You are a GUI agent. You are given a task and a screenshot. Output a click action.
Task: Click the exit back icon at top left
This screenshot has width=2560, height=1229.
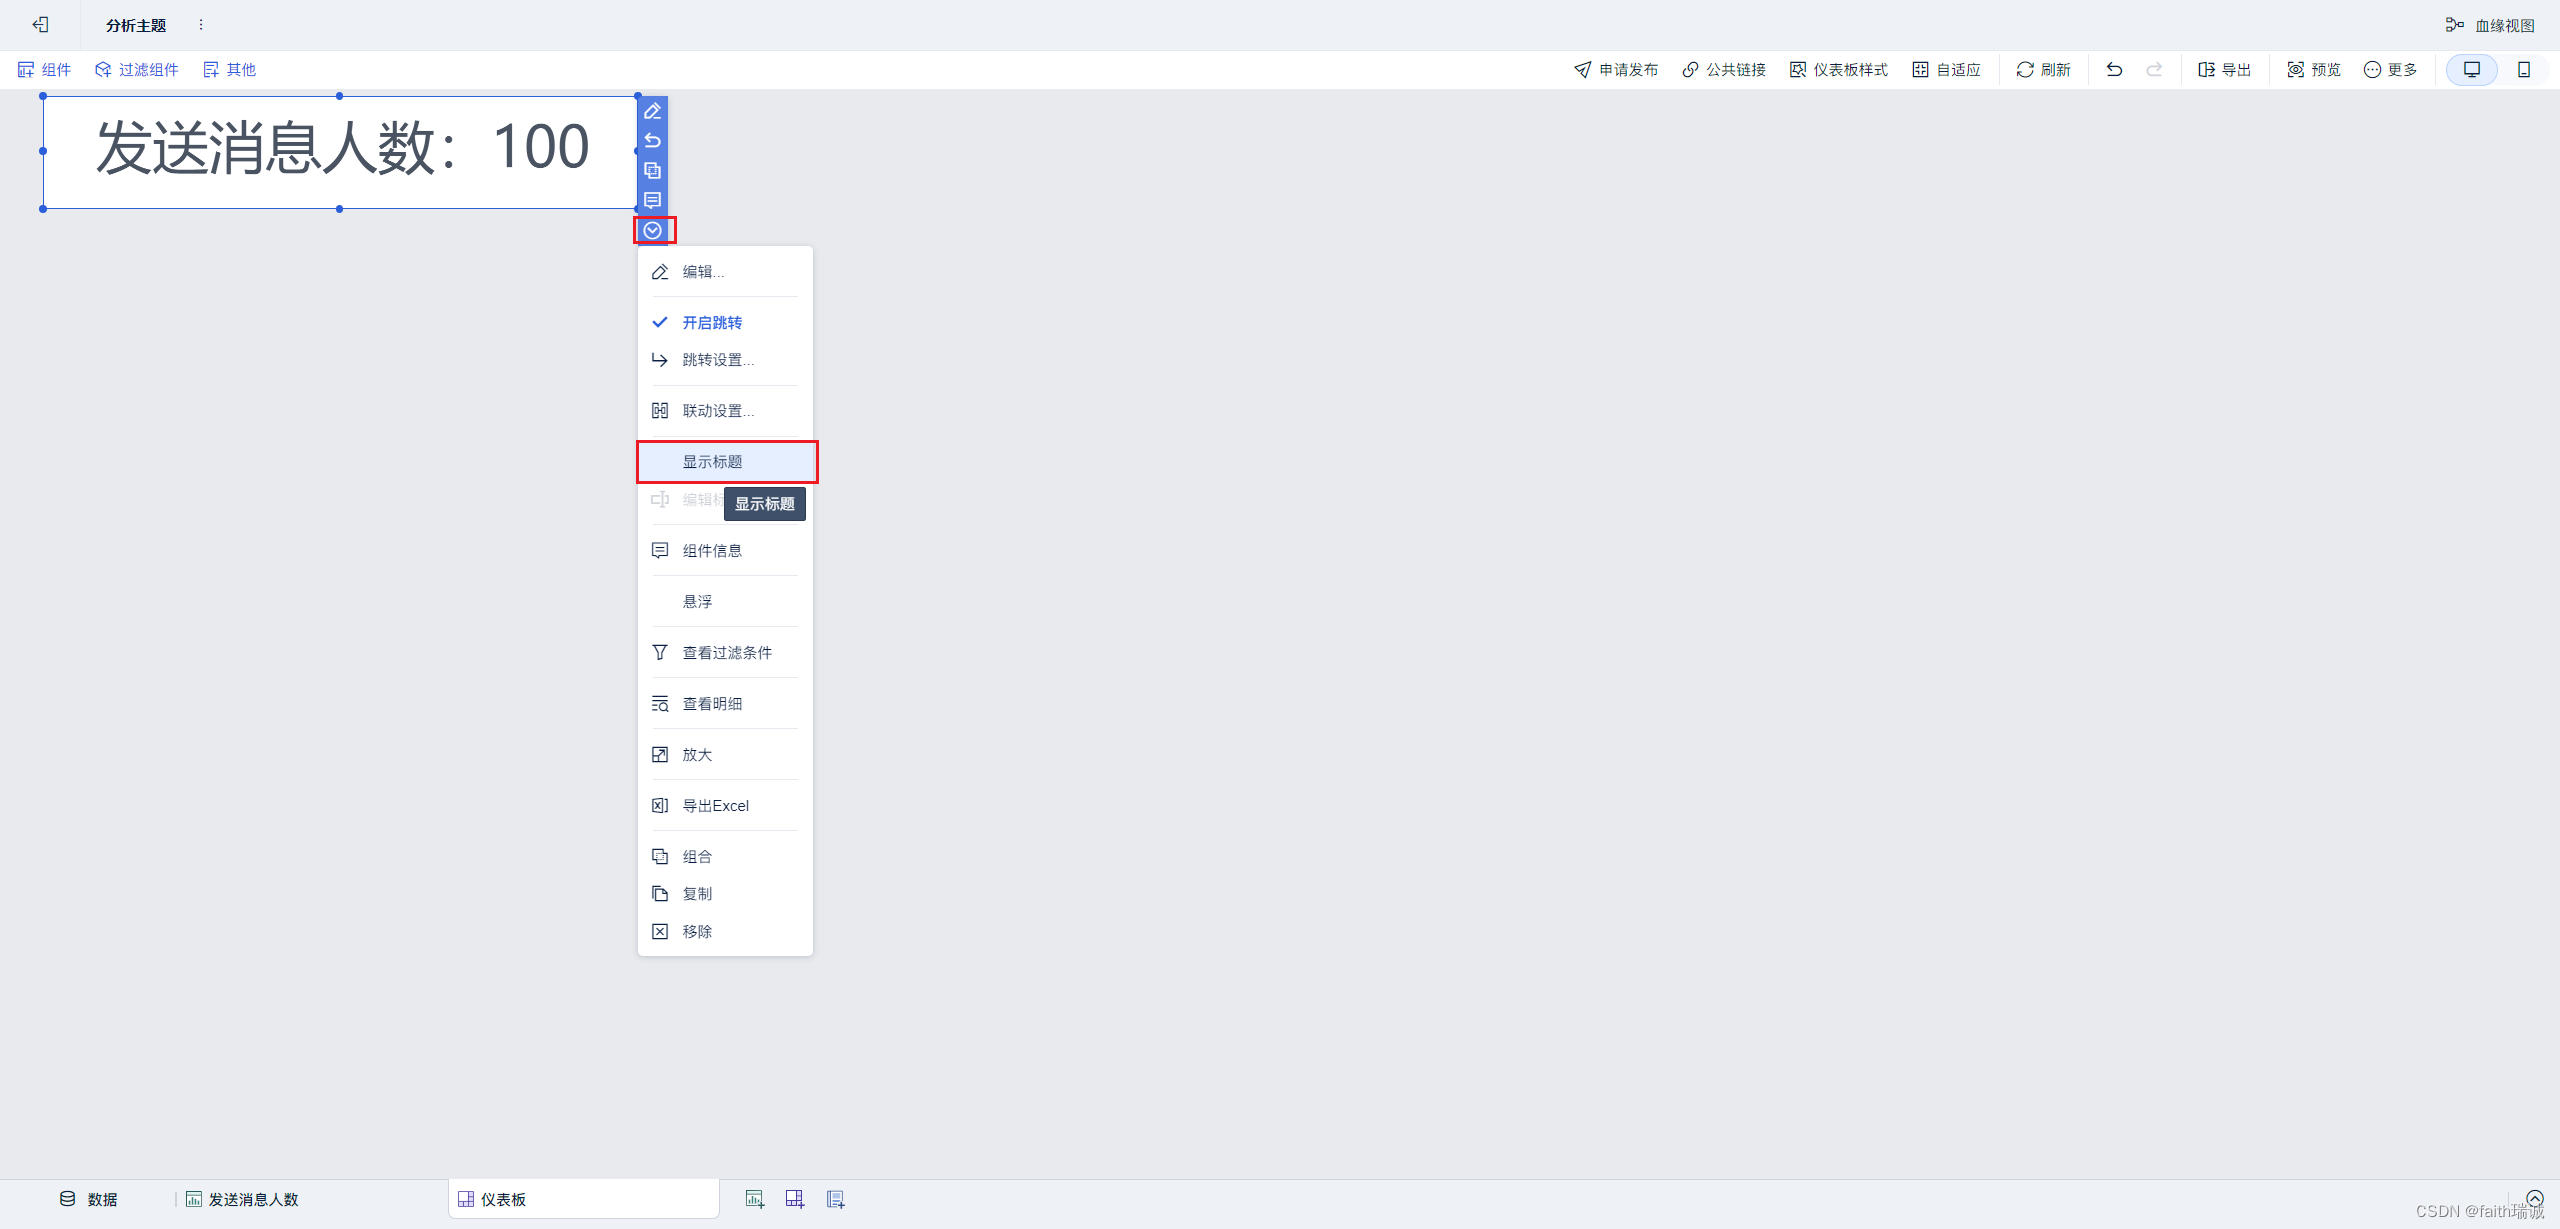(x=40, y=24)
